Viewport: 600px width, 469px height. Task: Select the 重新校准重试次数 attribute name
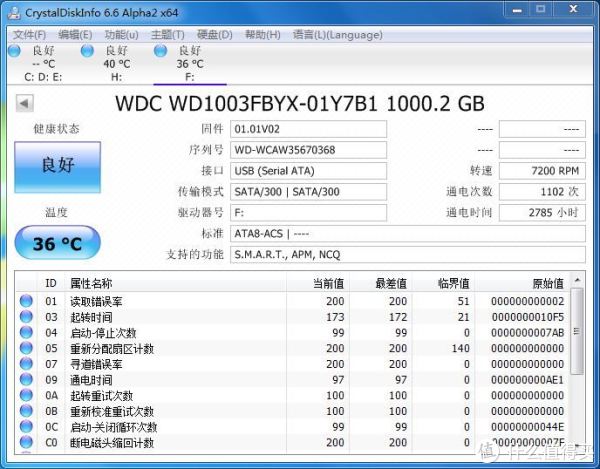pyautogui.click(x=112, y=411)
